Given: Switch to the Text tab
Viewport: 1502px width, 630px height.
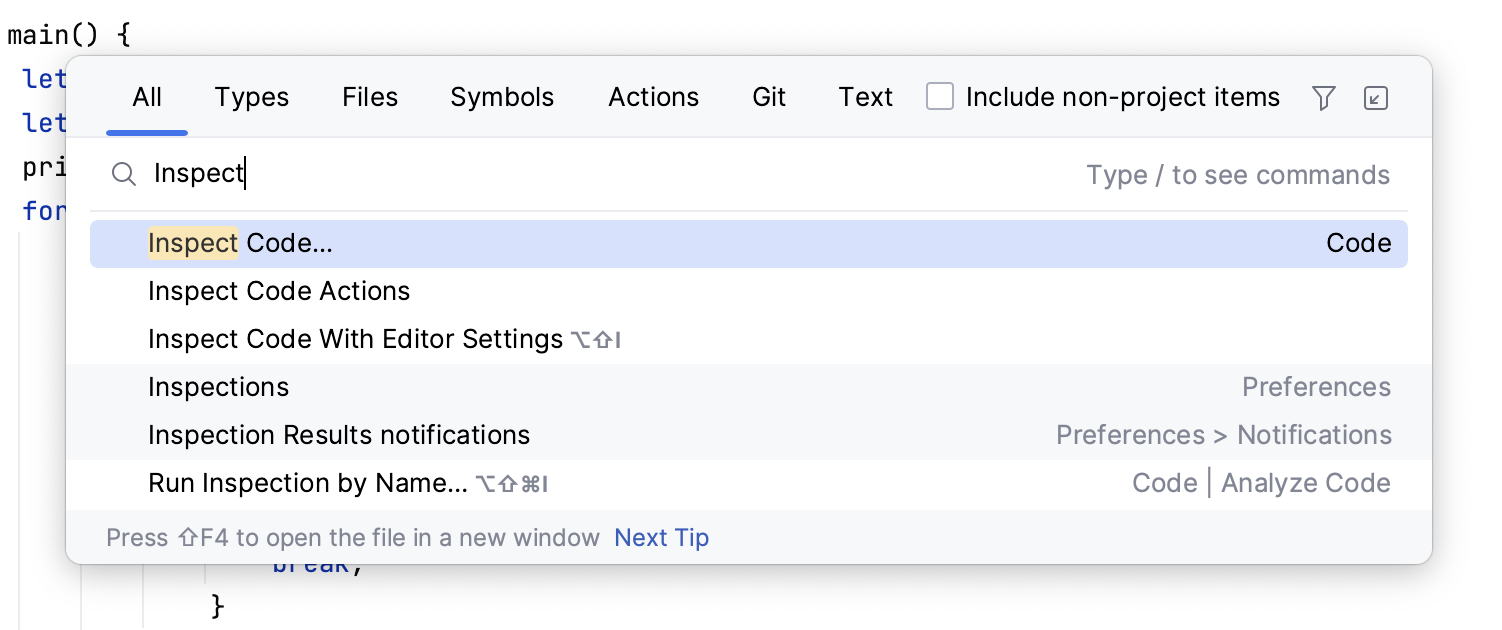Looking at the screenshot, I should pos(864,97).
